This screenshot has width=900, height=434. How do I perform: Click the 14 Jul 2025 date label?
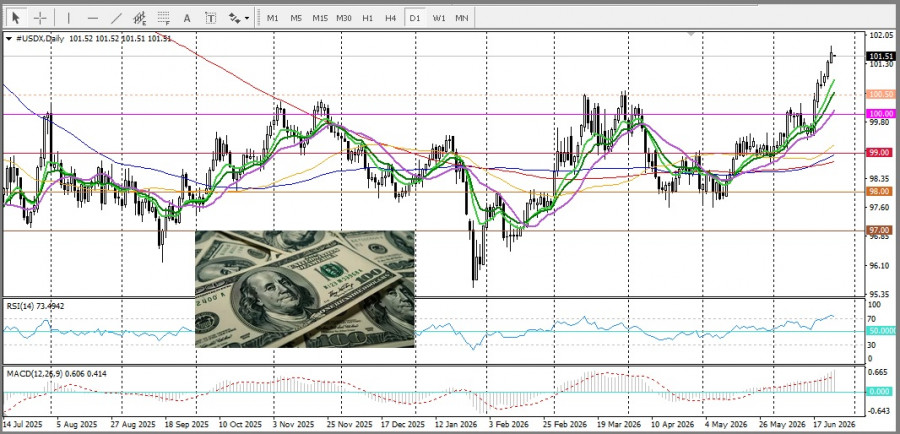(22, 424)
